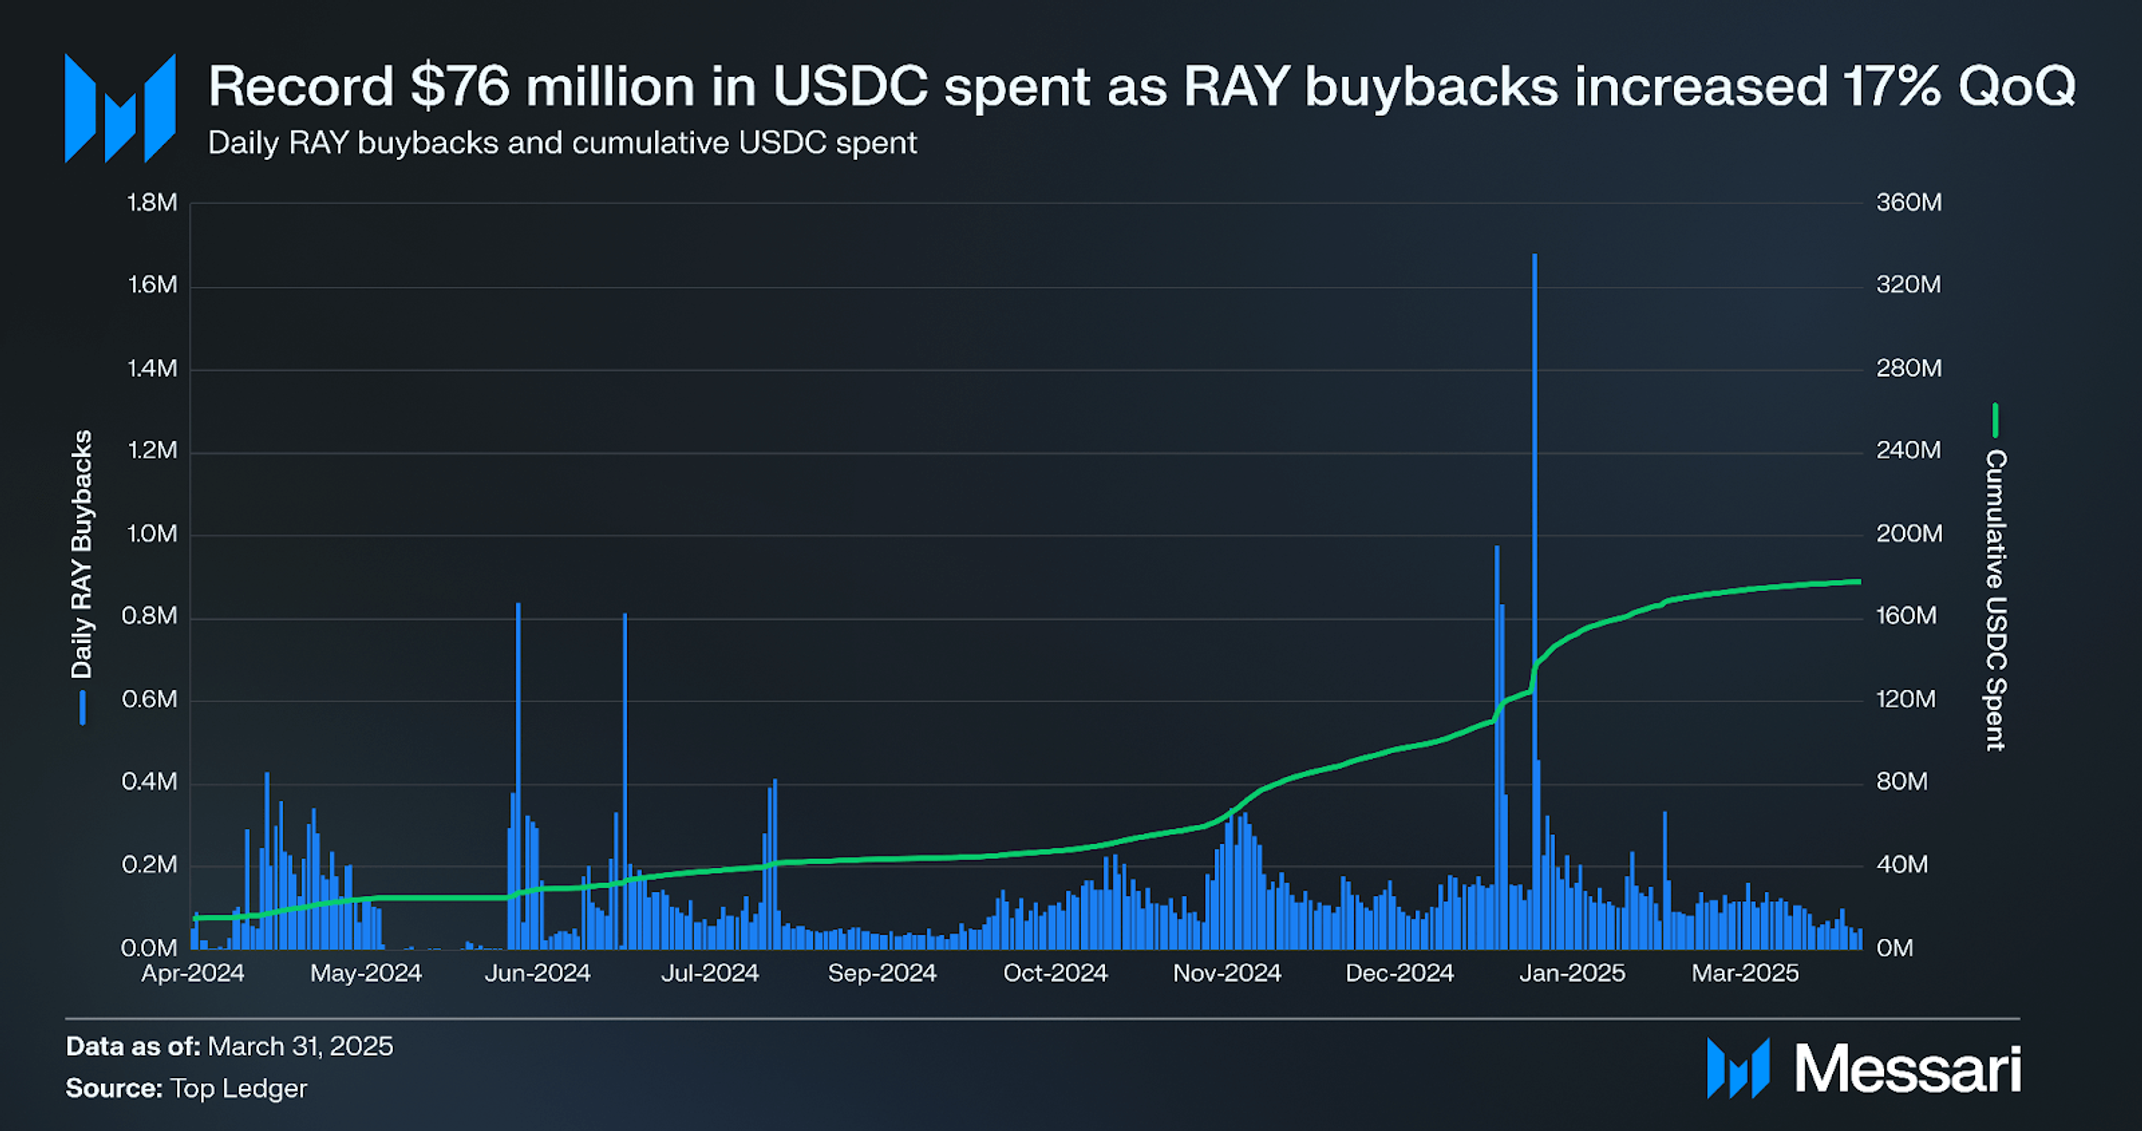The image size is (2142, 1131).
Task: Click the 200M right axis label
Action: coord(1909,534)
